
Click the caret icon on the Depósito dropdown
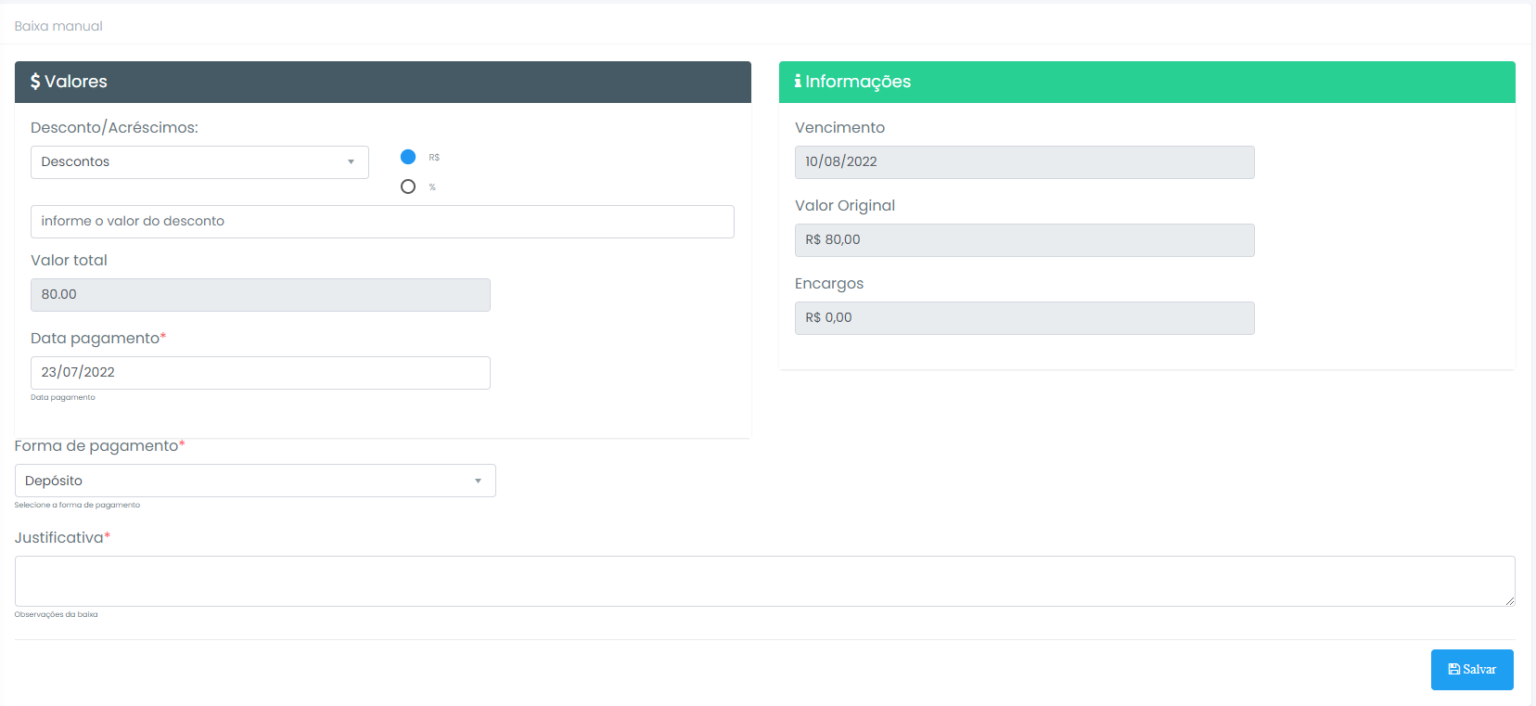pyautogui.click(x=478, y=480)
